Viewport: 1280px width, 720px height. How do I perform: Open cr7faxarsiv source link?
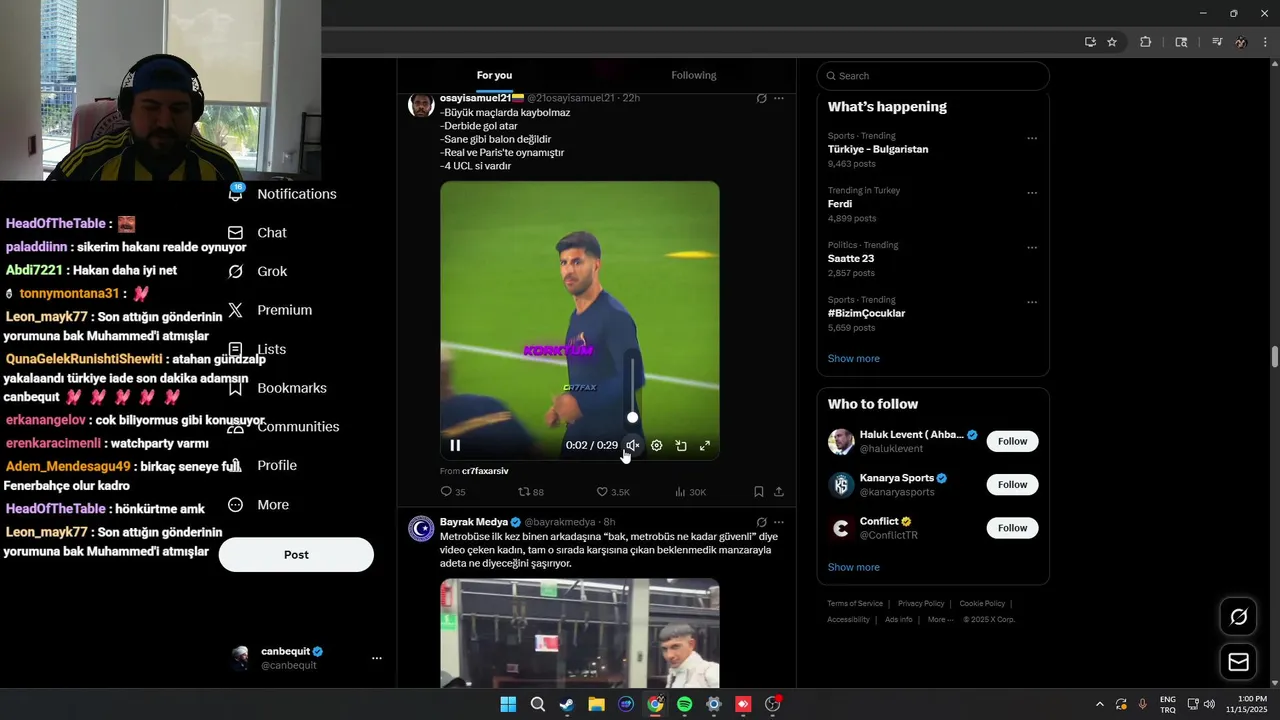click(485, 471)
